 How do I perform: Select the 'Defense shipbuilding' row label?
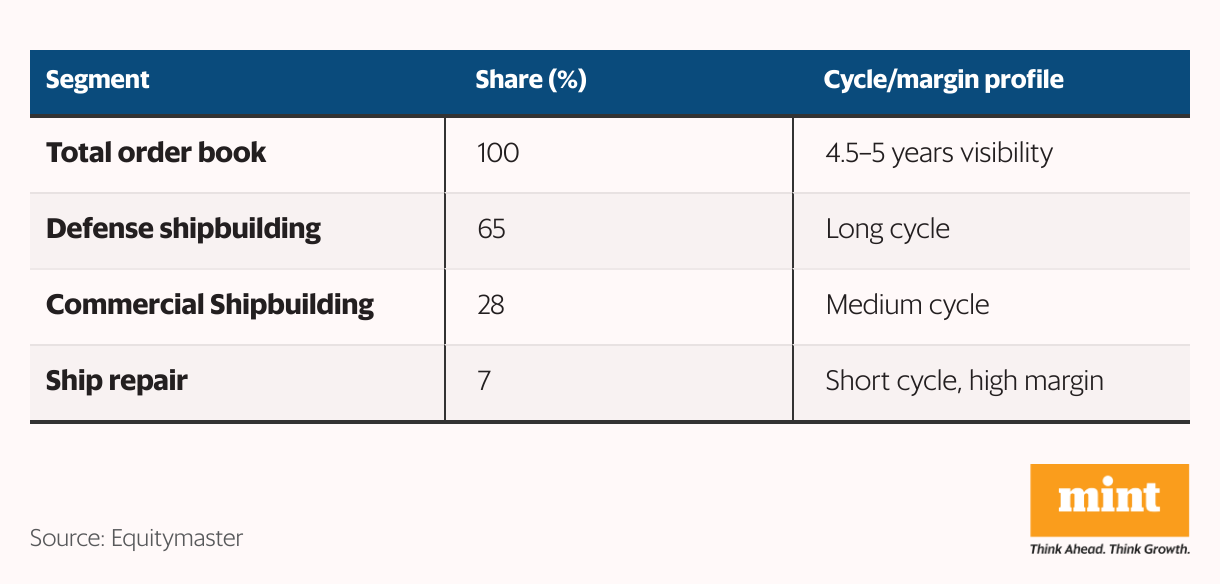pyautogui.click(x=183, y=229)
